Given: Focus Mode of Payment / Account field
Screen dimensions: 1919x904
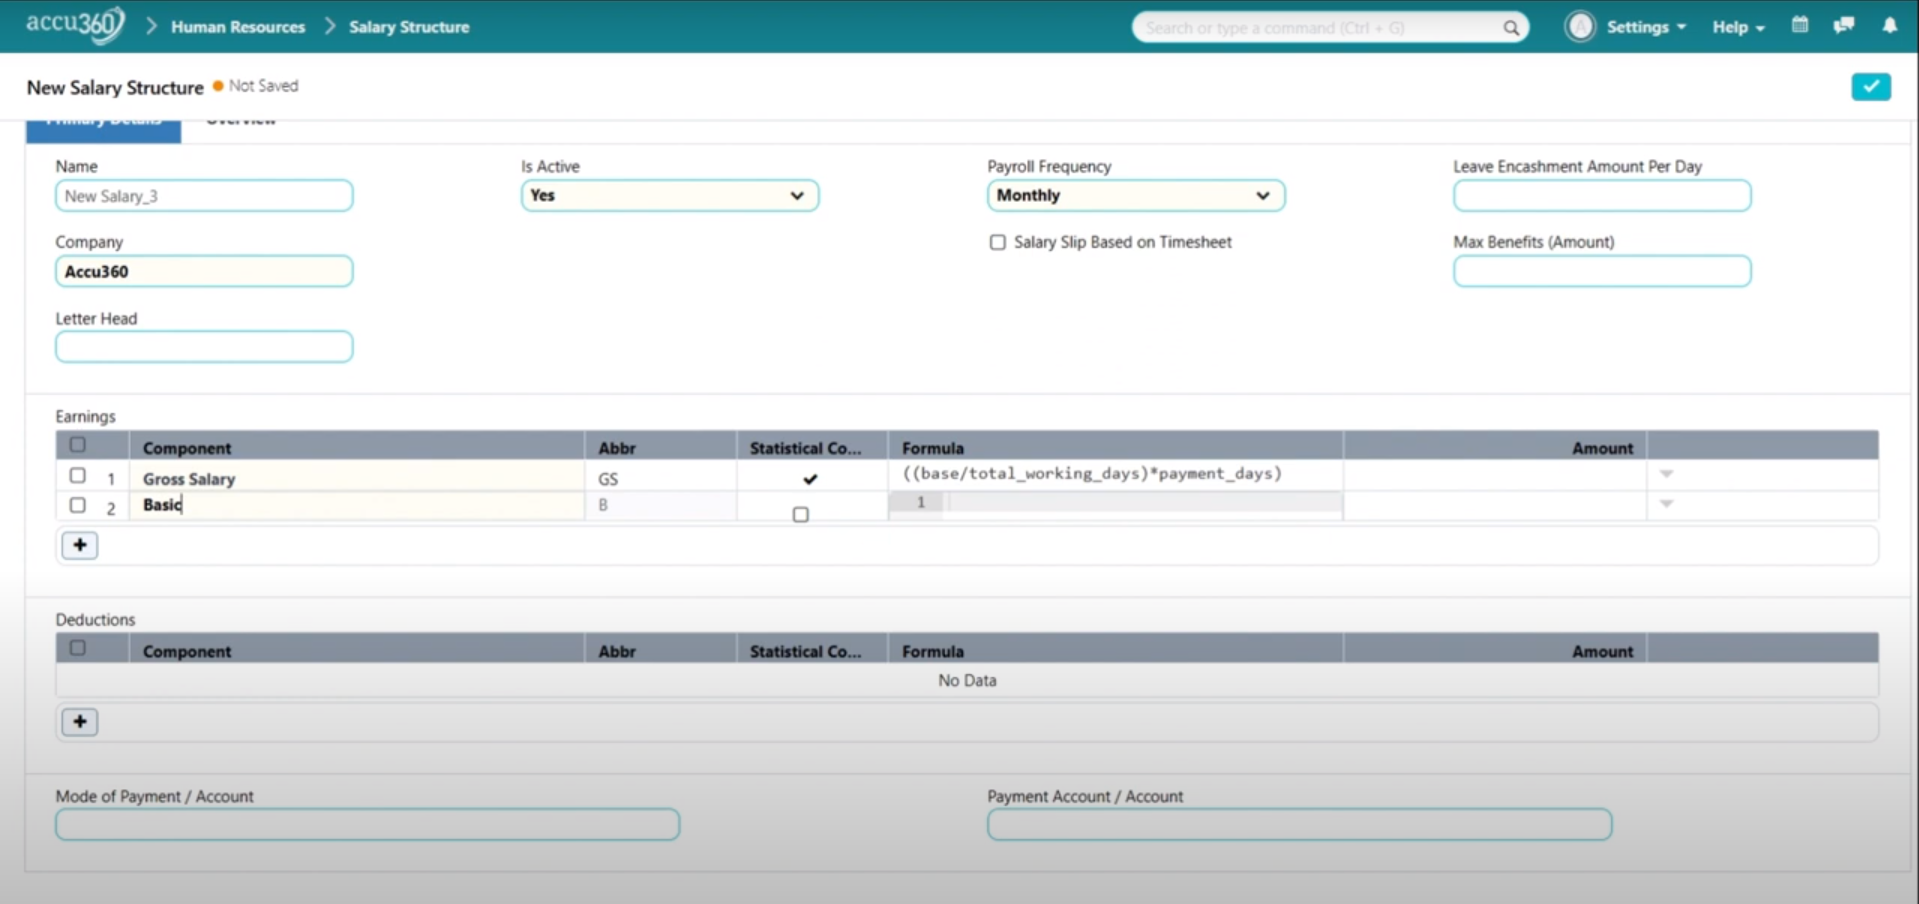Looking at the screenshot, I should pos(368,824).
